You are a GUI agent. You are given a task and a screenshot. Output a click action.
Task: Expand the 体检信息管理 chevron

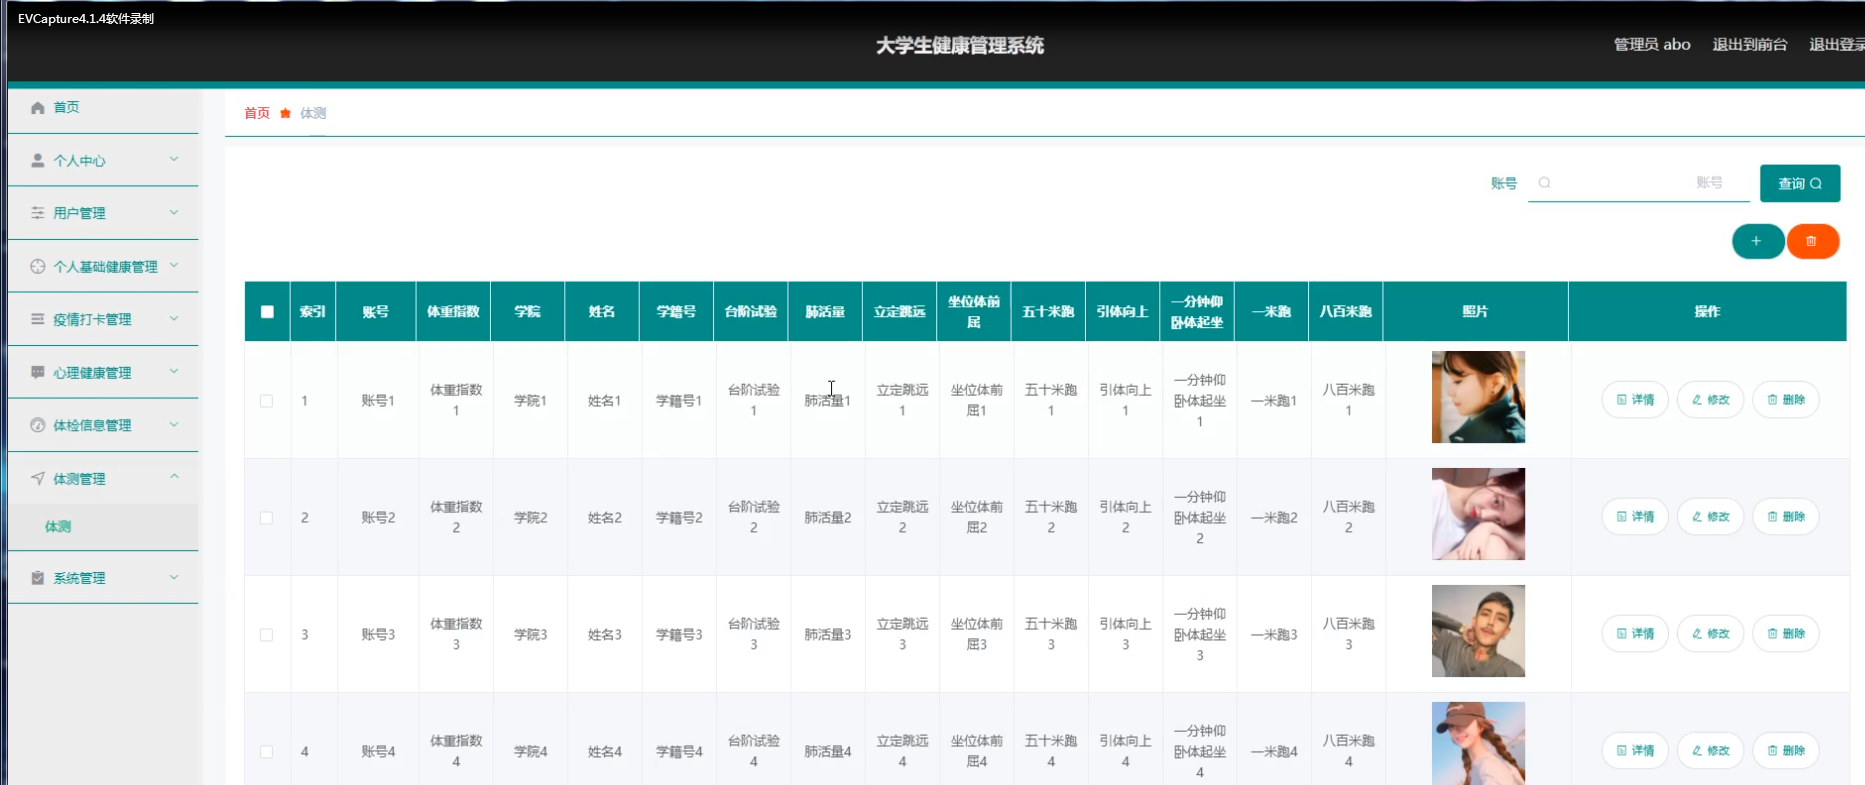coord(174,424)
